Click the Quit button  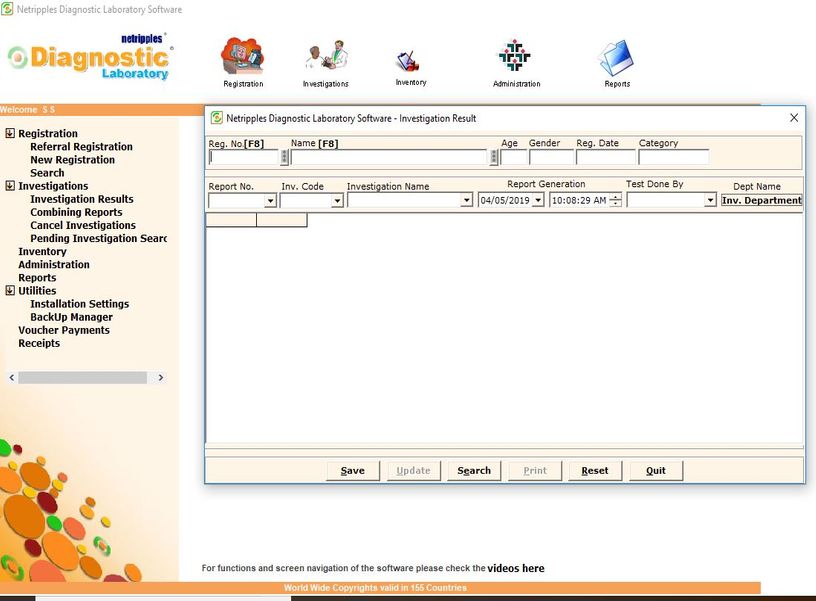click(656, 470)
